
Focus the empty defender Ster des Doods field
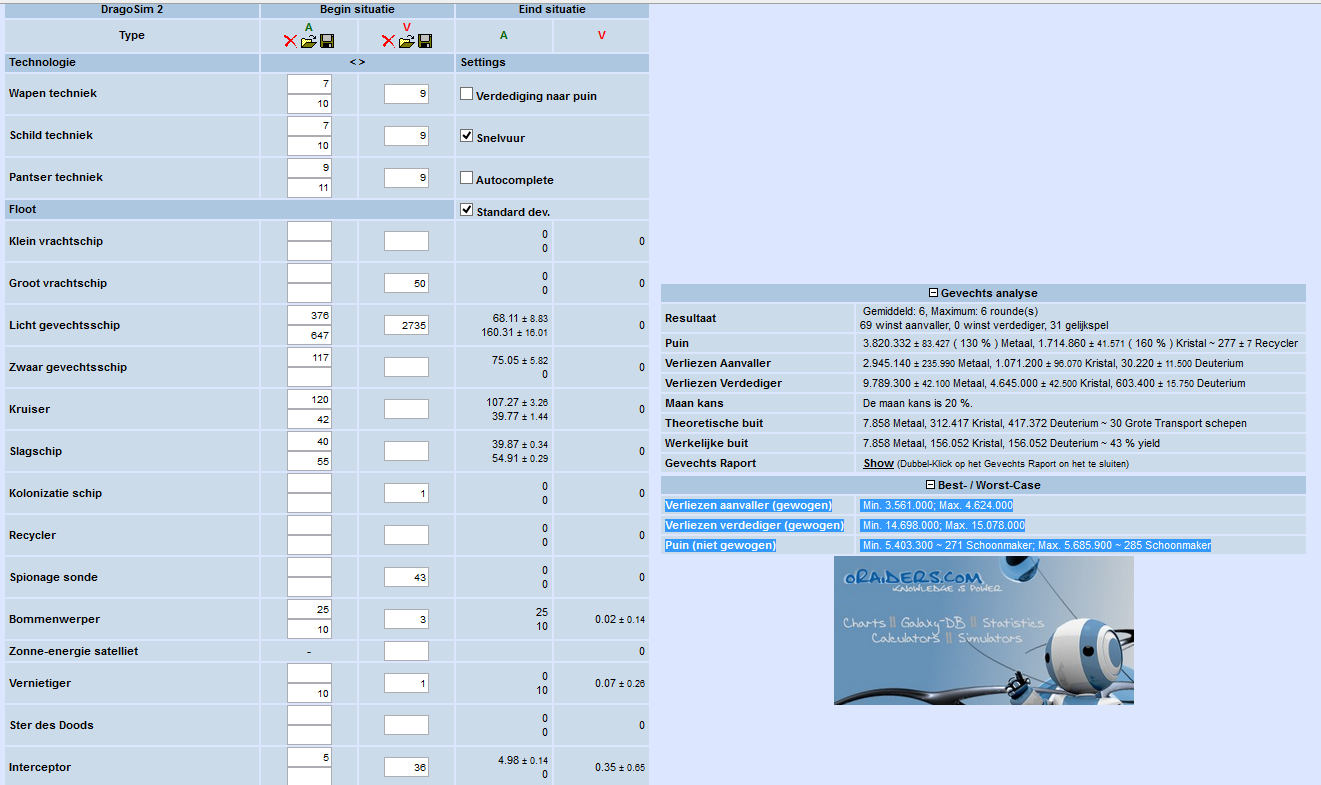coord(406,725)
